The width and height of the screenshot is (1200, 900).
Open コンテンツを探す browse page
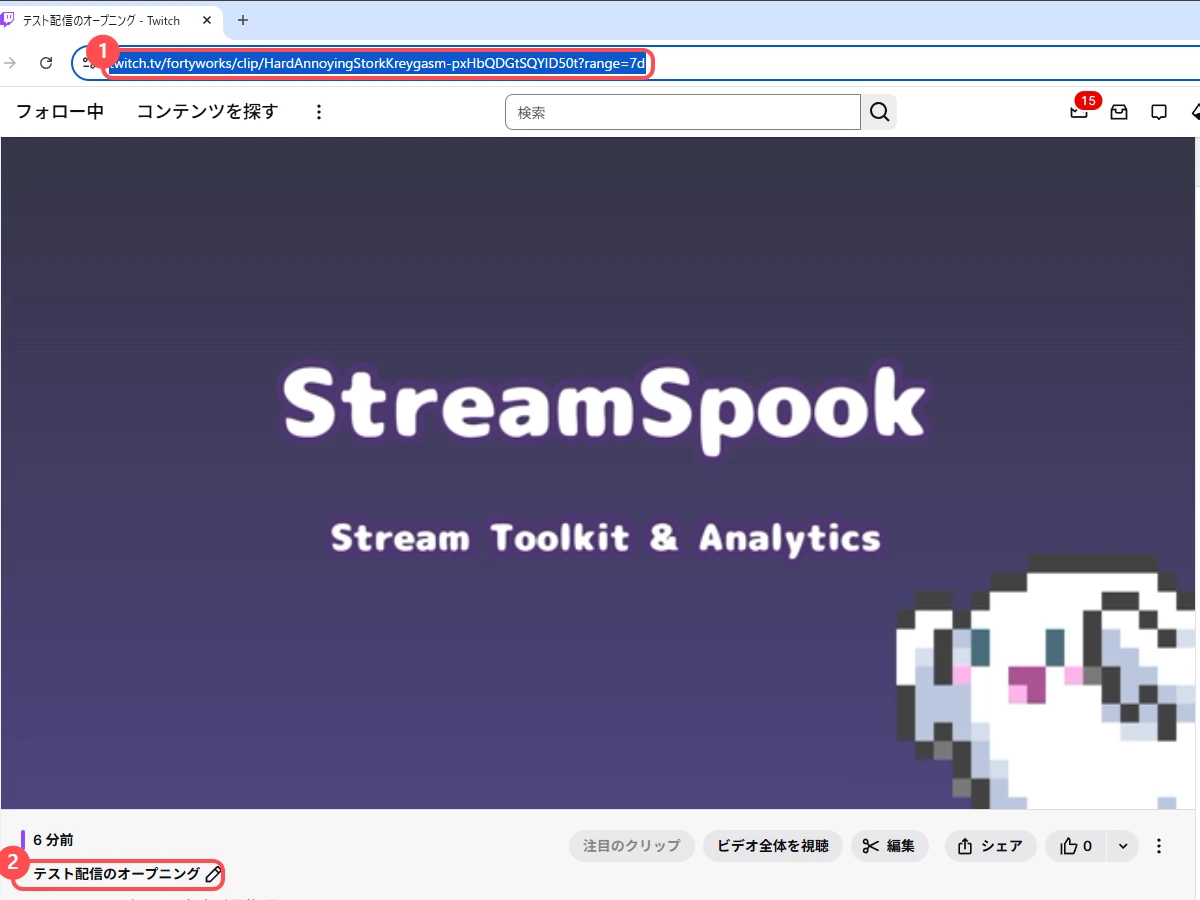(207, 112)
